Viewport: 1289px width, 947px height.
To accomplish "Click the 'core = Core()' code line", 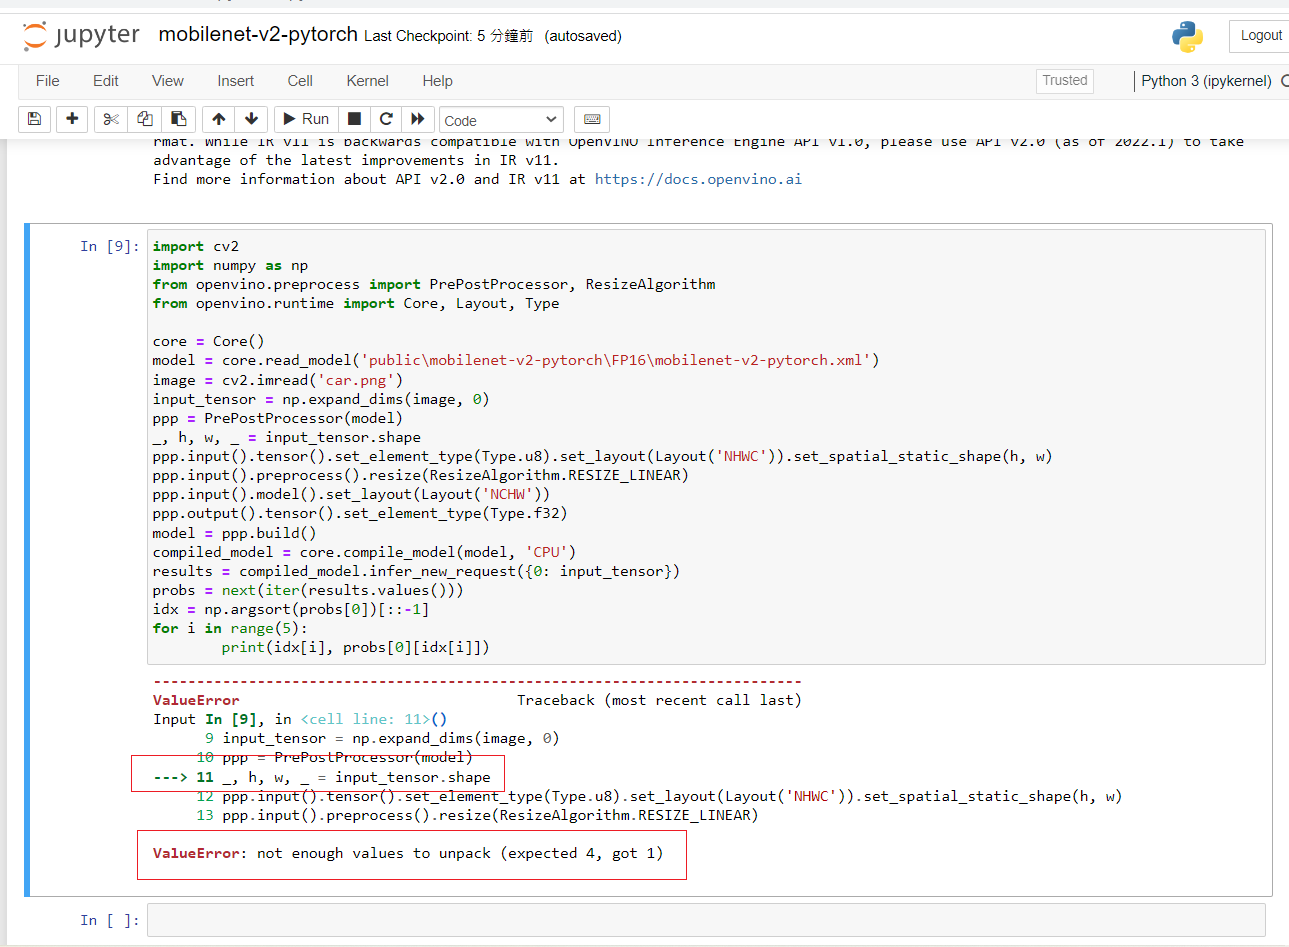I will coord(209,341).
